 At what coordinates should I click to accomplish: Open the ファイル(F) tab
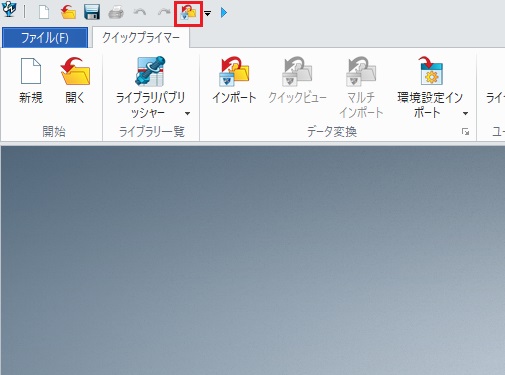[45, 37]
